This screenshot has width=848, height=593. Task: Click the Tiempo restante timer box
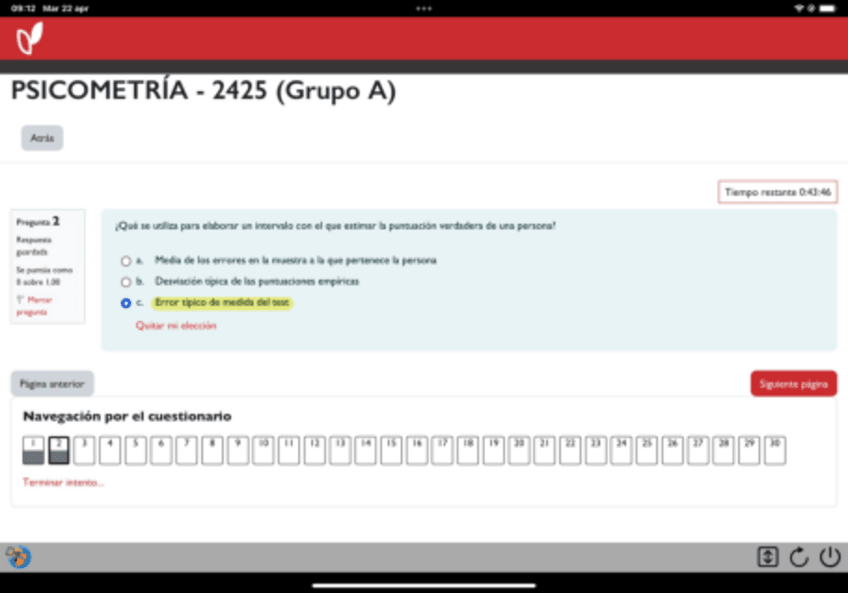[778, 192]
